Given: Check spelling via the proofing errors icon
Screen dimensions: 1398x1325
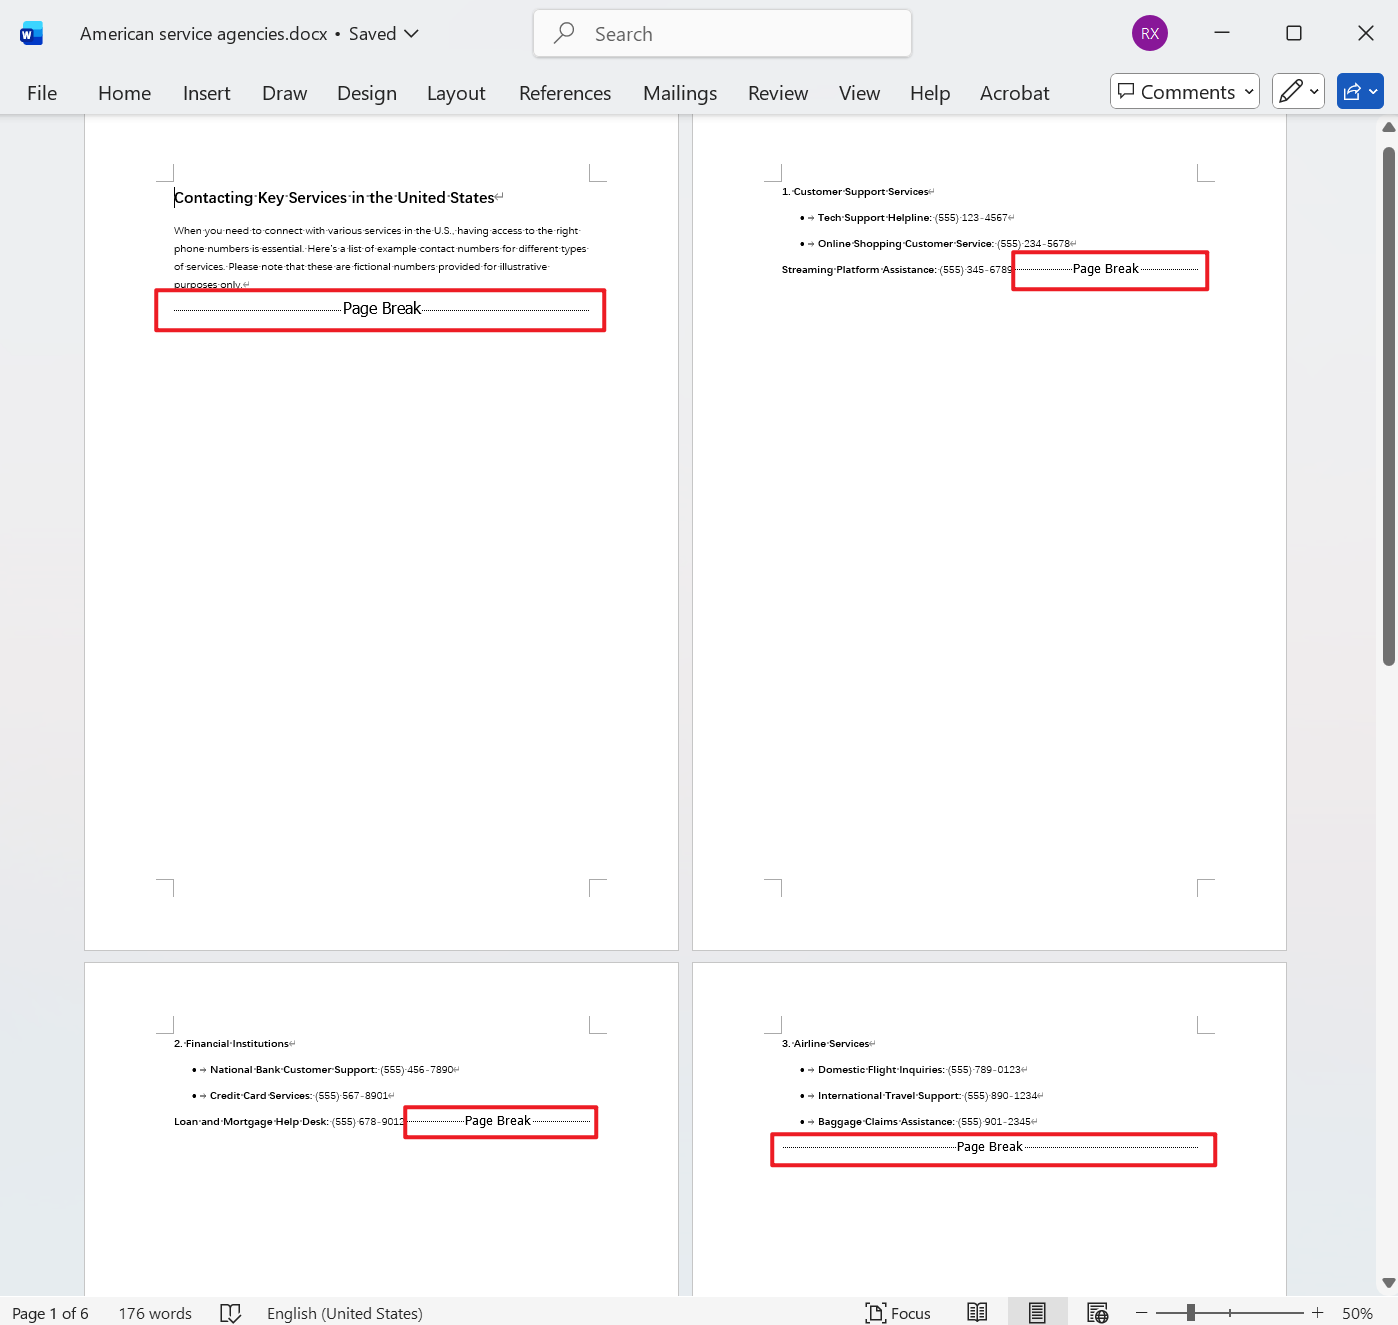Looking at the screenshot, I should 231,1312.
